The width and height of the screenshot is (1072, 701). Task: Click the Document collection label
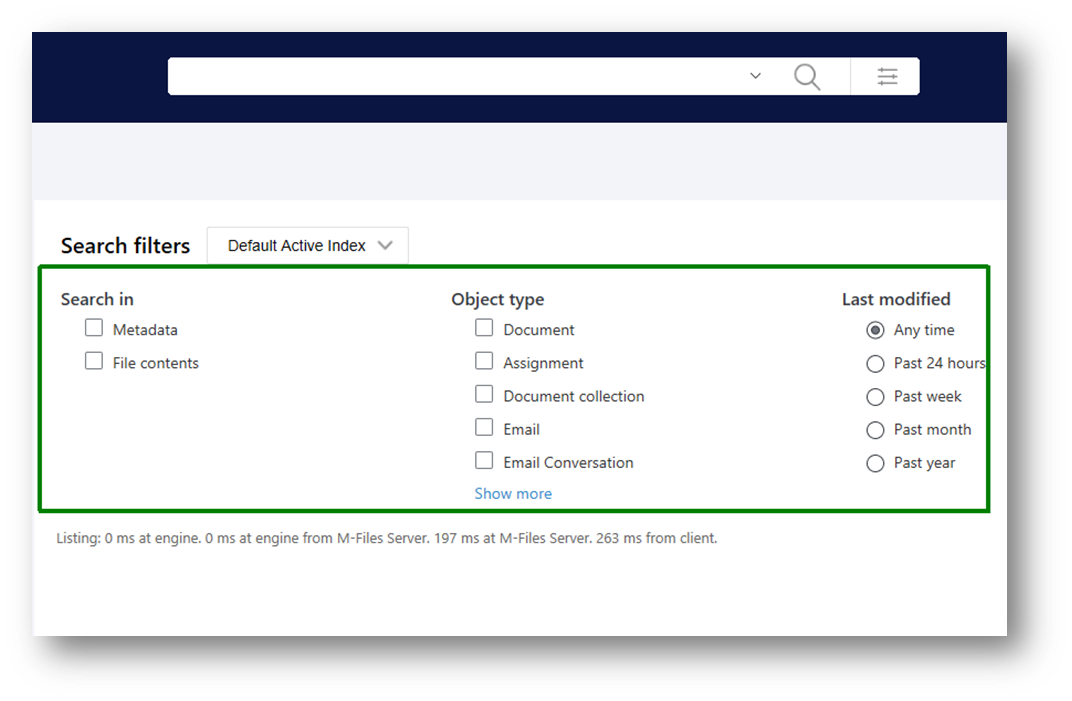point(574,397)
